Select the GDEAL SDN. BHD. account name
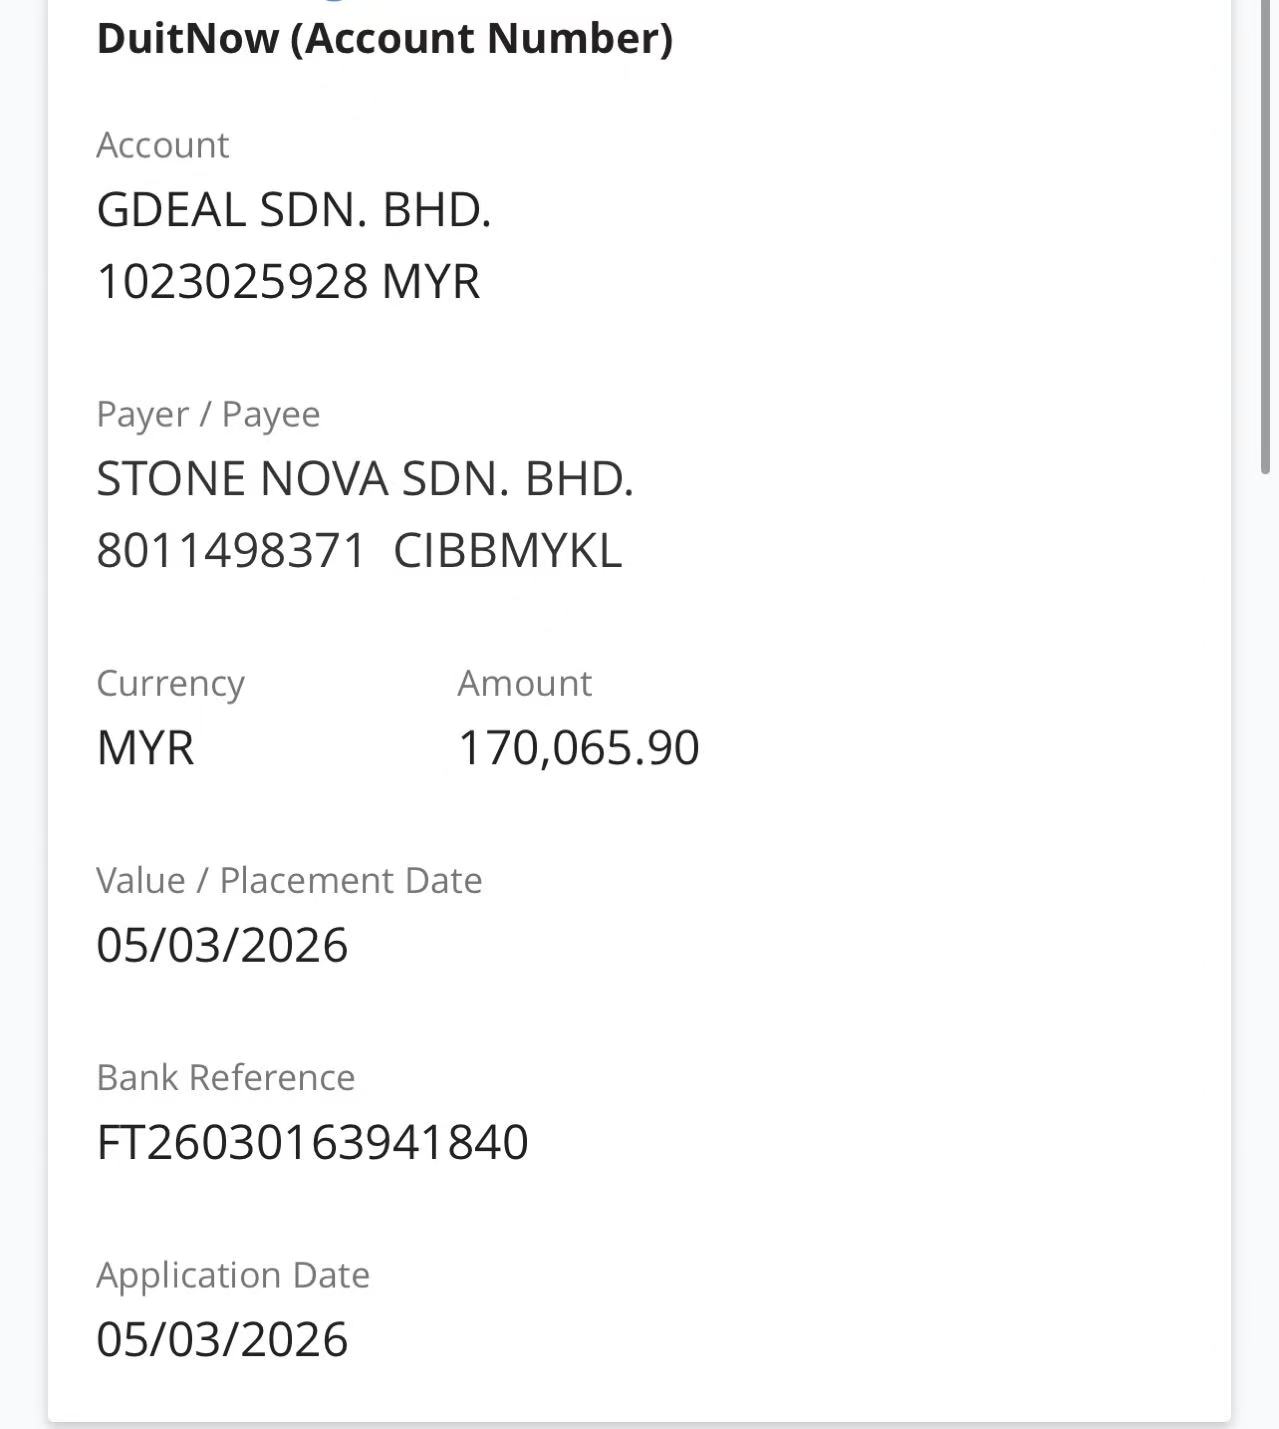This screenshot has height=1429, width=1279. (x=293, y=210)
